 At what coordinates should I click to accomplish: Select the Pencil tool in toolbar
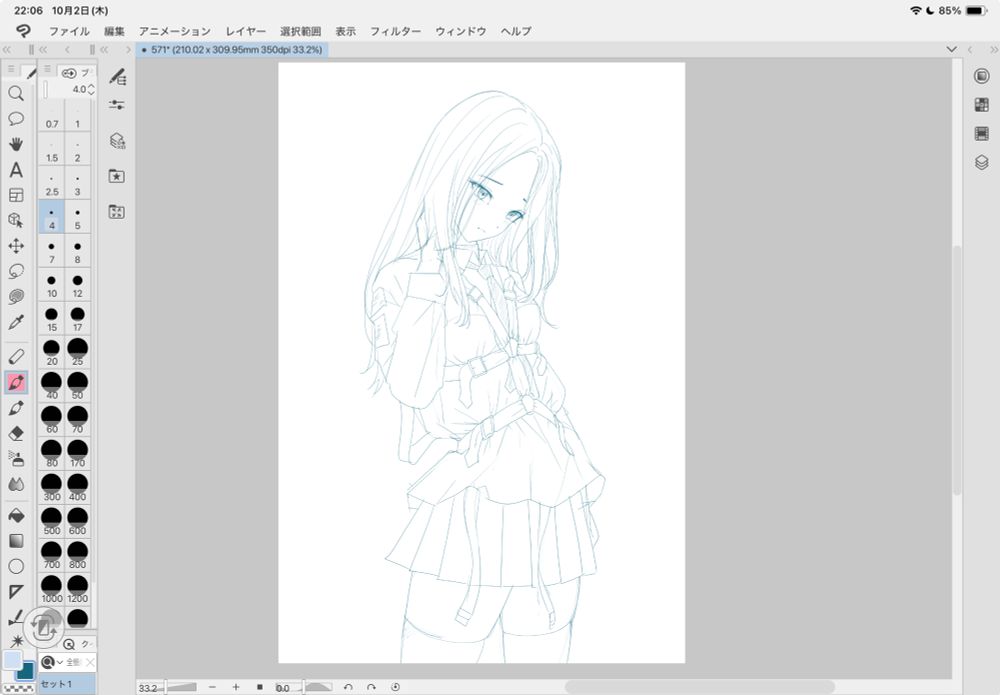coord(16,357)
